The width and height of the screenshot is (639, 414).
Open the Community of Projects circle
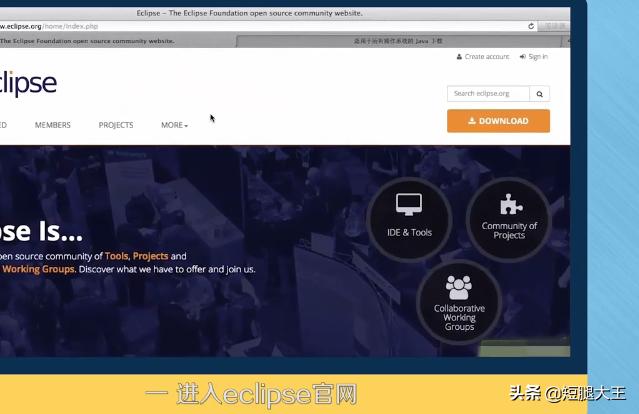[x=509, y=219]
